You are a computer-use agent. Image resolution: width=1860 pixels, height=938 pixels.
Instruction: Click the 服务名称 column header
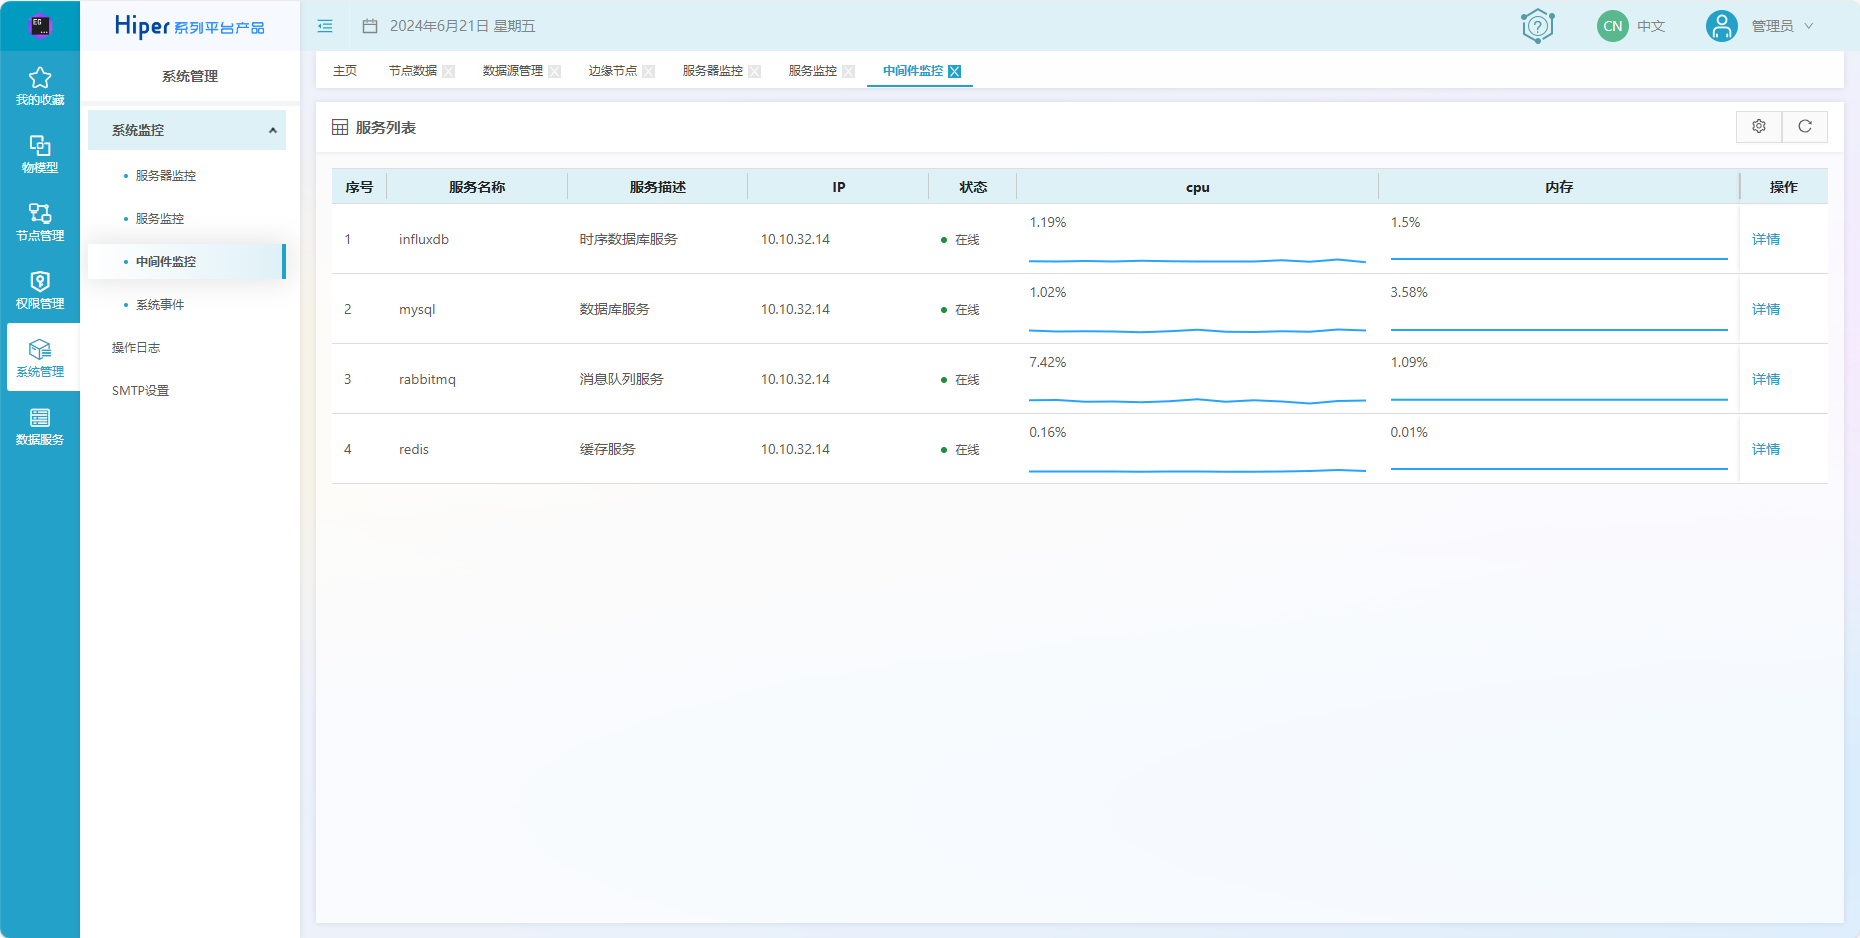pyautogui.click(x=477, y=187)
